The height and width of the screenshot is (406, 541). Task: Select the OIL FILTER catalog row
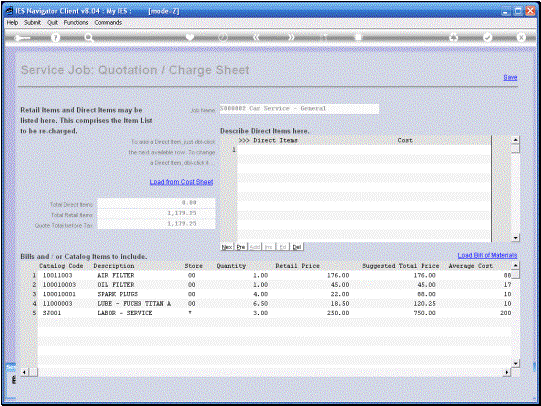[273, 285]
